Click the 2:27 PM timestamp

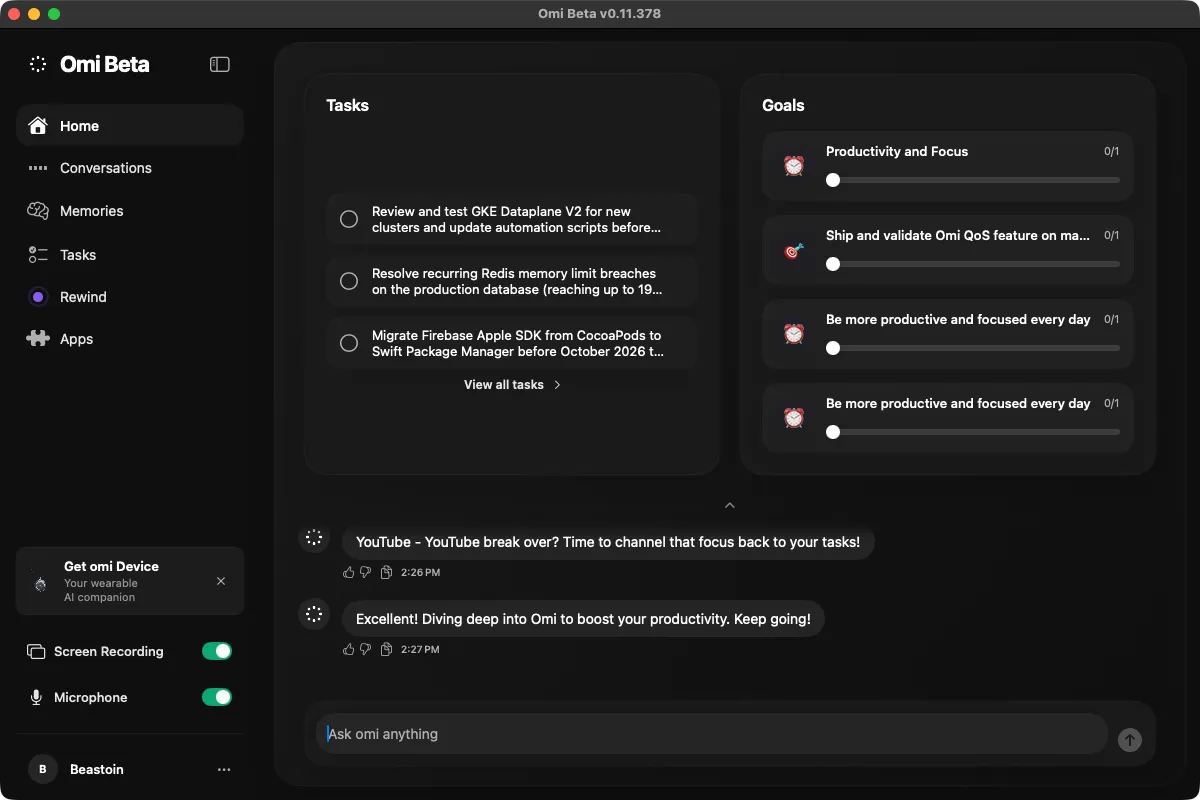[420, 649]
